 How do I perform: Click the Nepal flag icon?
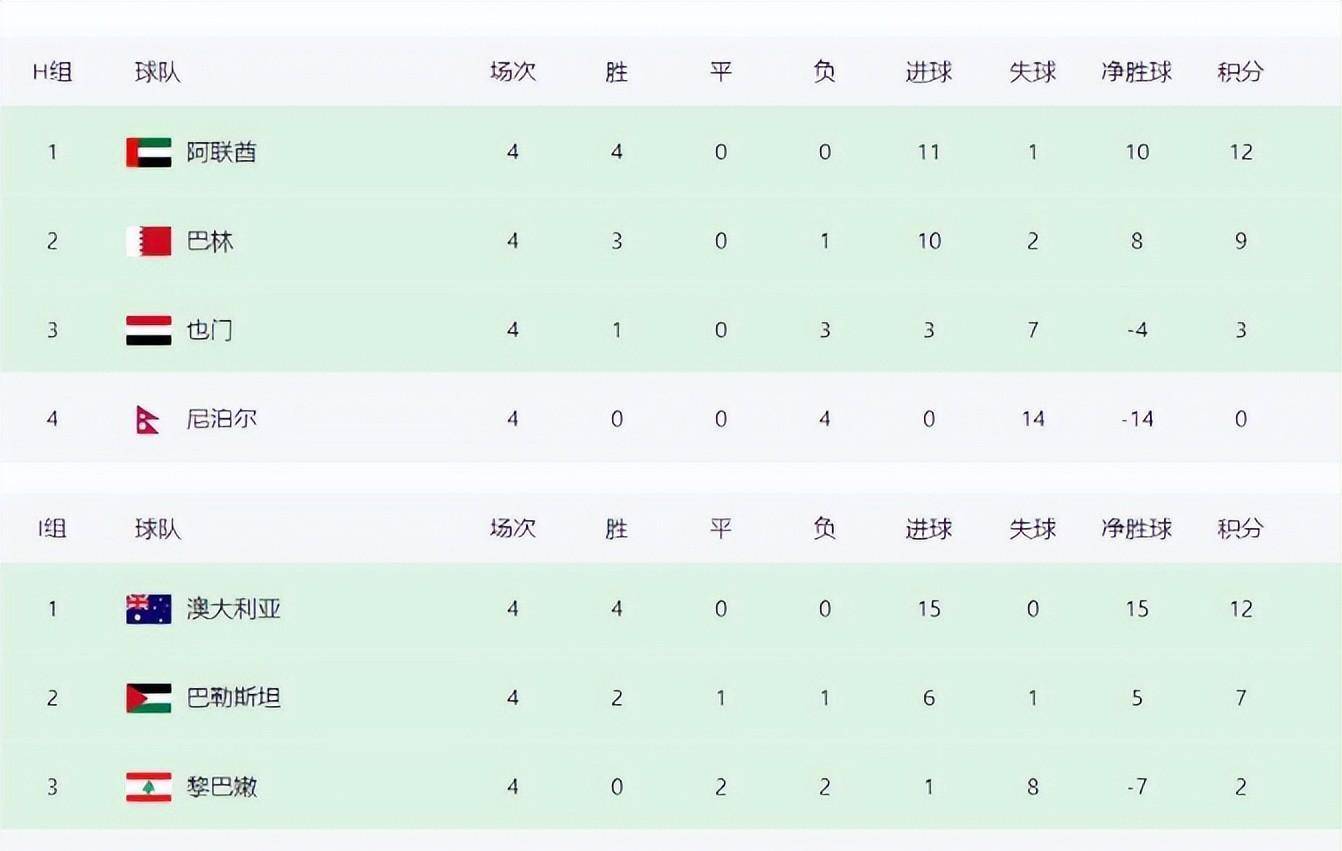tap(147, 419)
